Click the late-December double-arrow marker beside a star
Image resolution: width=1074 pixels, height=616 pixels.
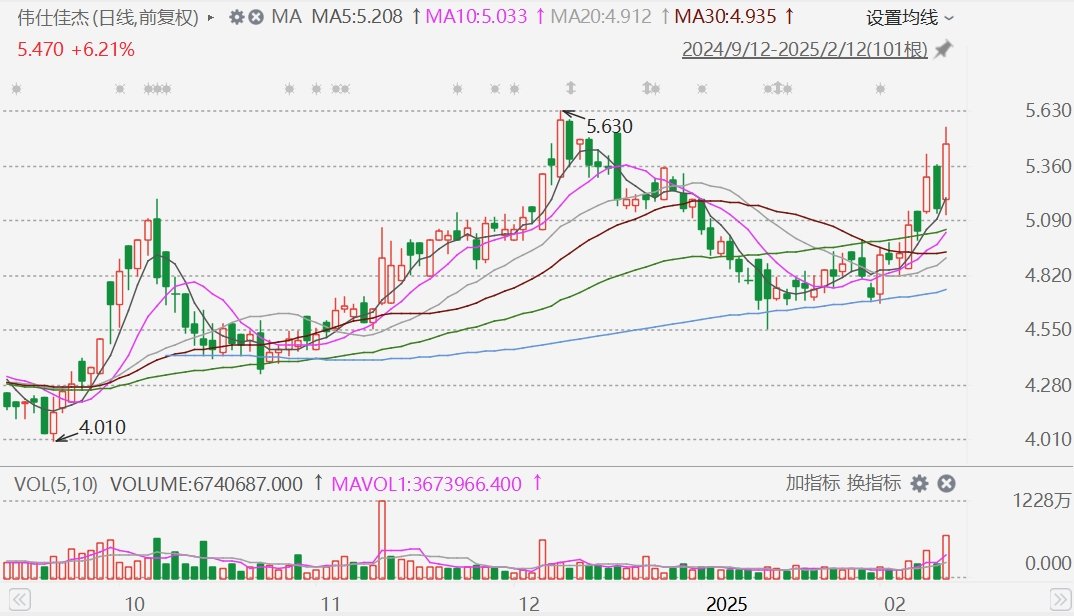coord(647,88)
